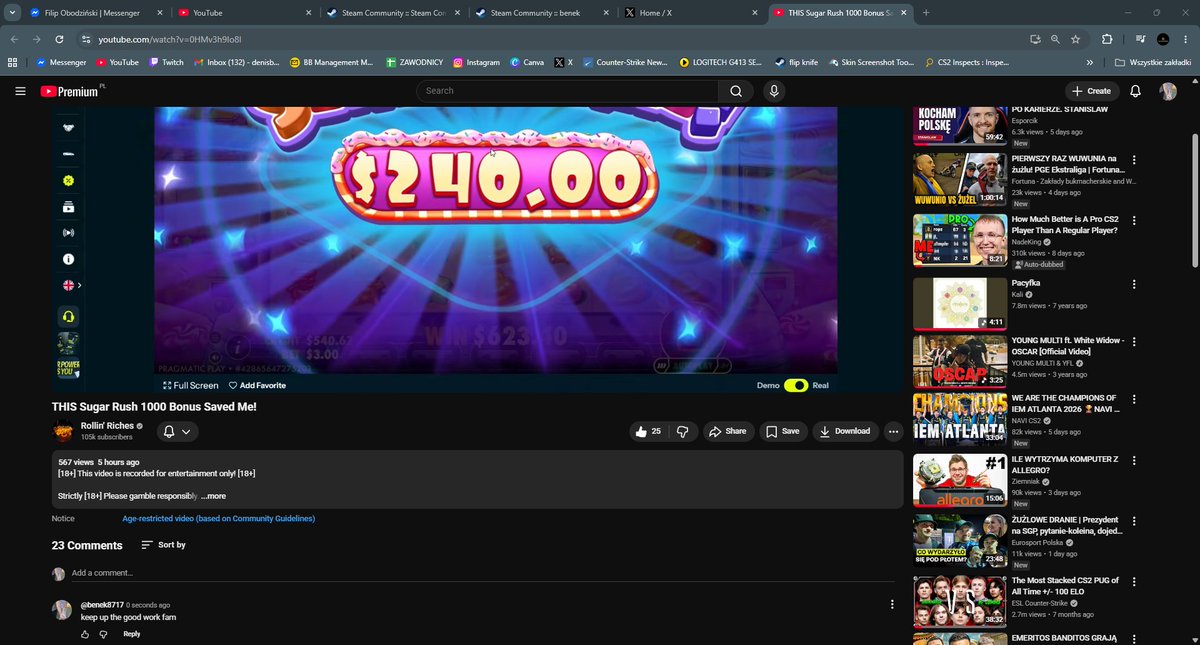Open the Chrome three-dot menu

pyautogui.click(x=1187, y=39)
